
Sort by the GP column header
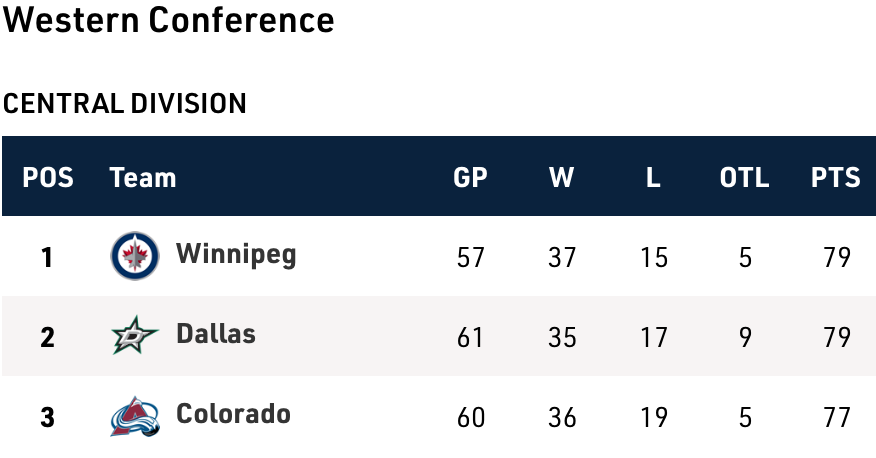[x=470, y=178]
